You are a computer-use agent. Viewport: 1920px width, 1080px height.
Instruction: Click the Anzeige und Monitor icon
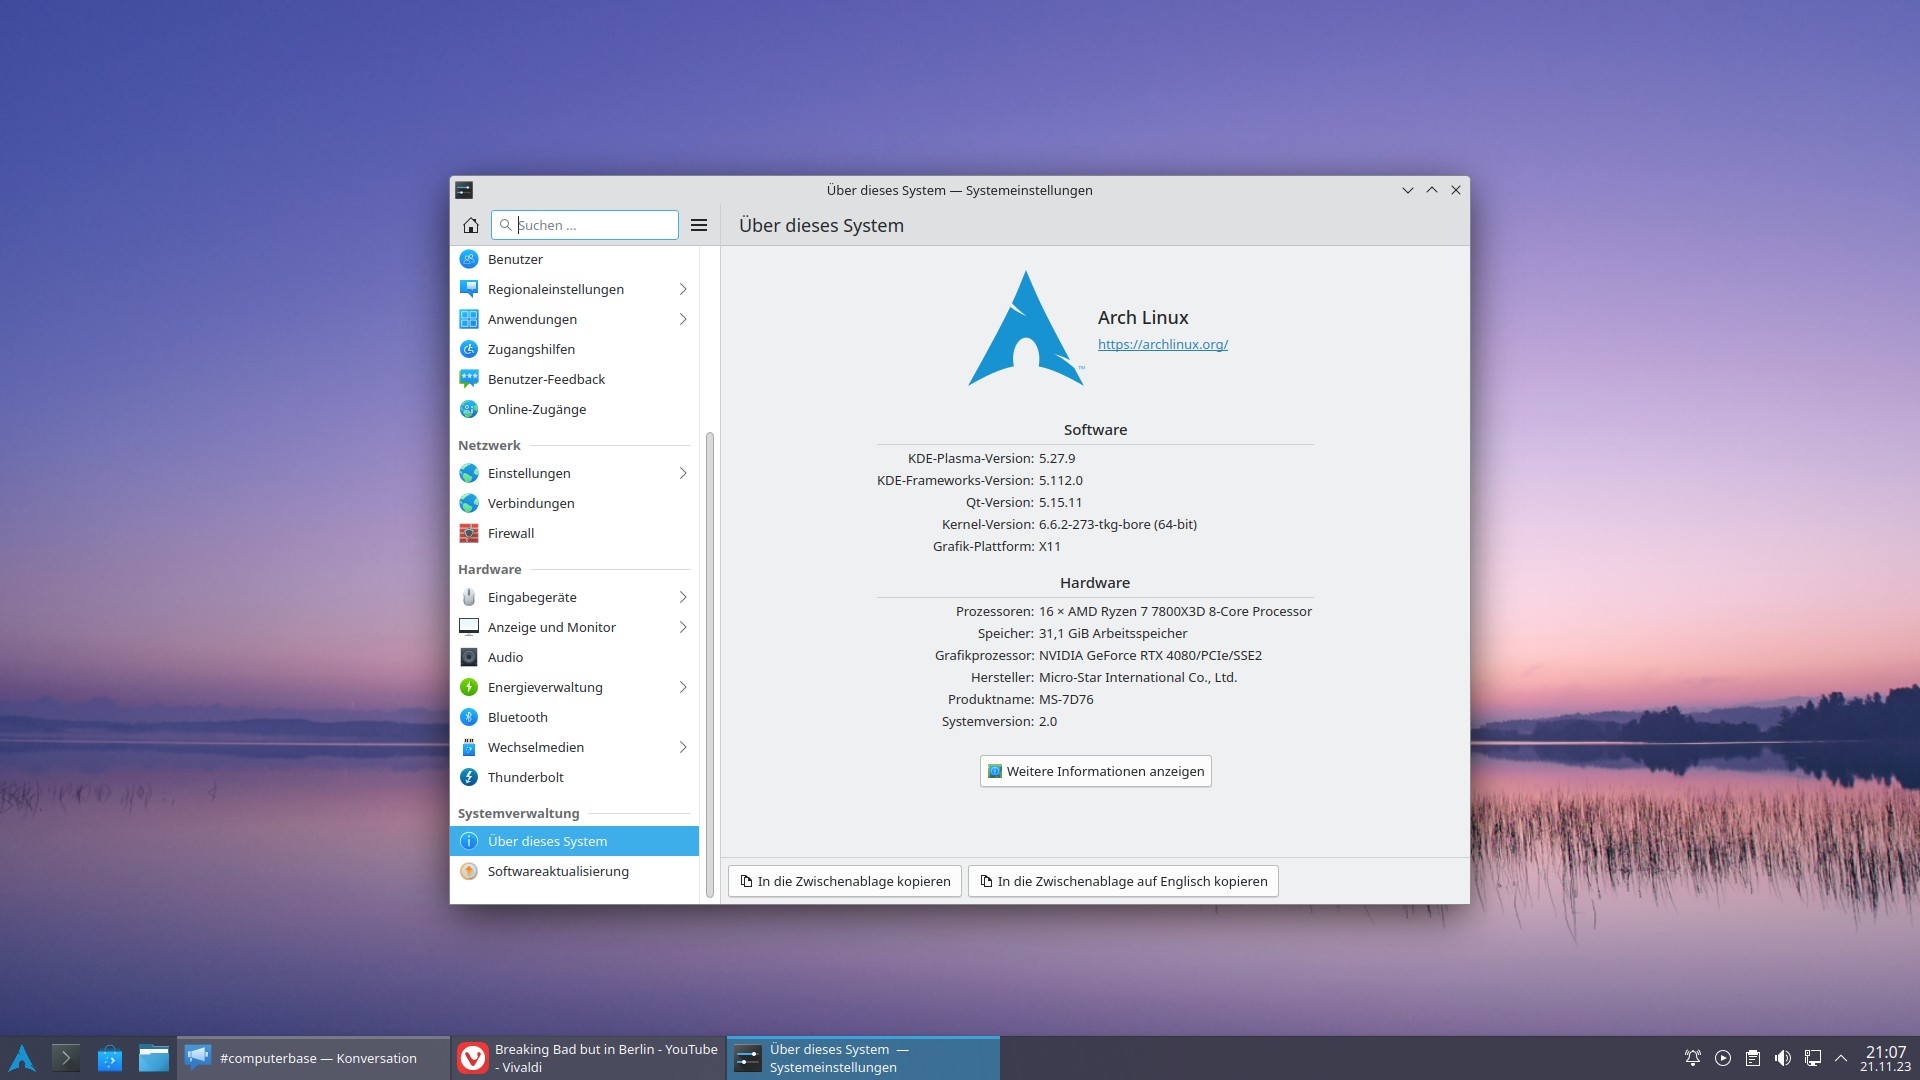pos(469,627)
